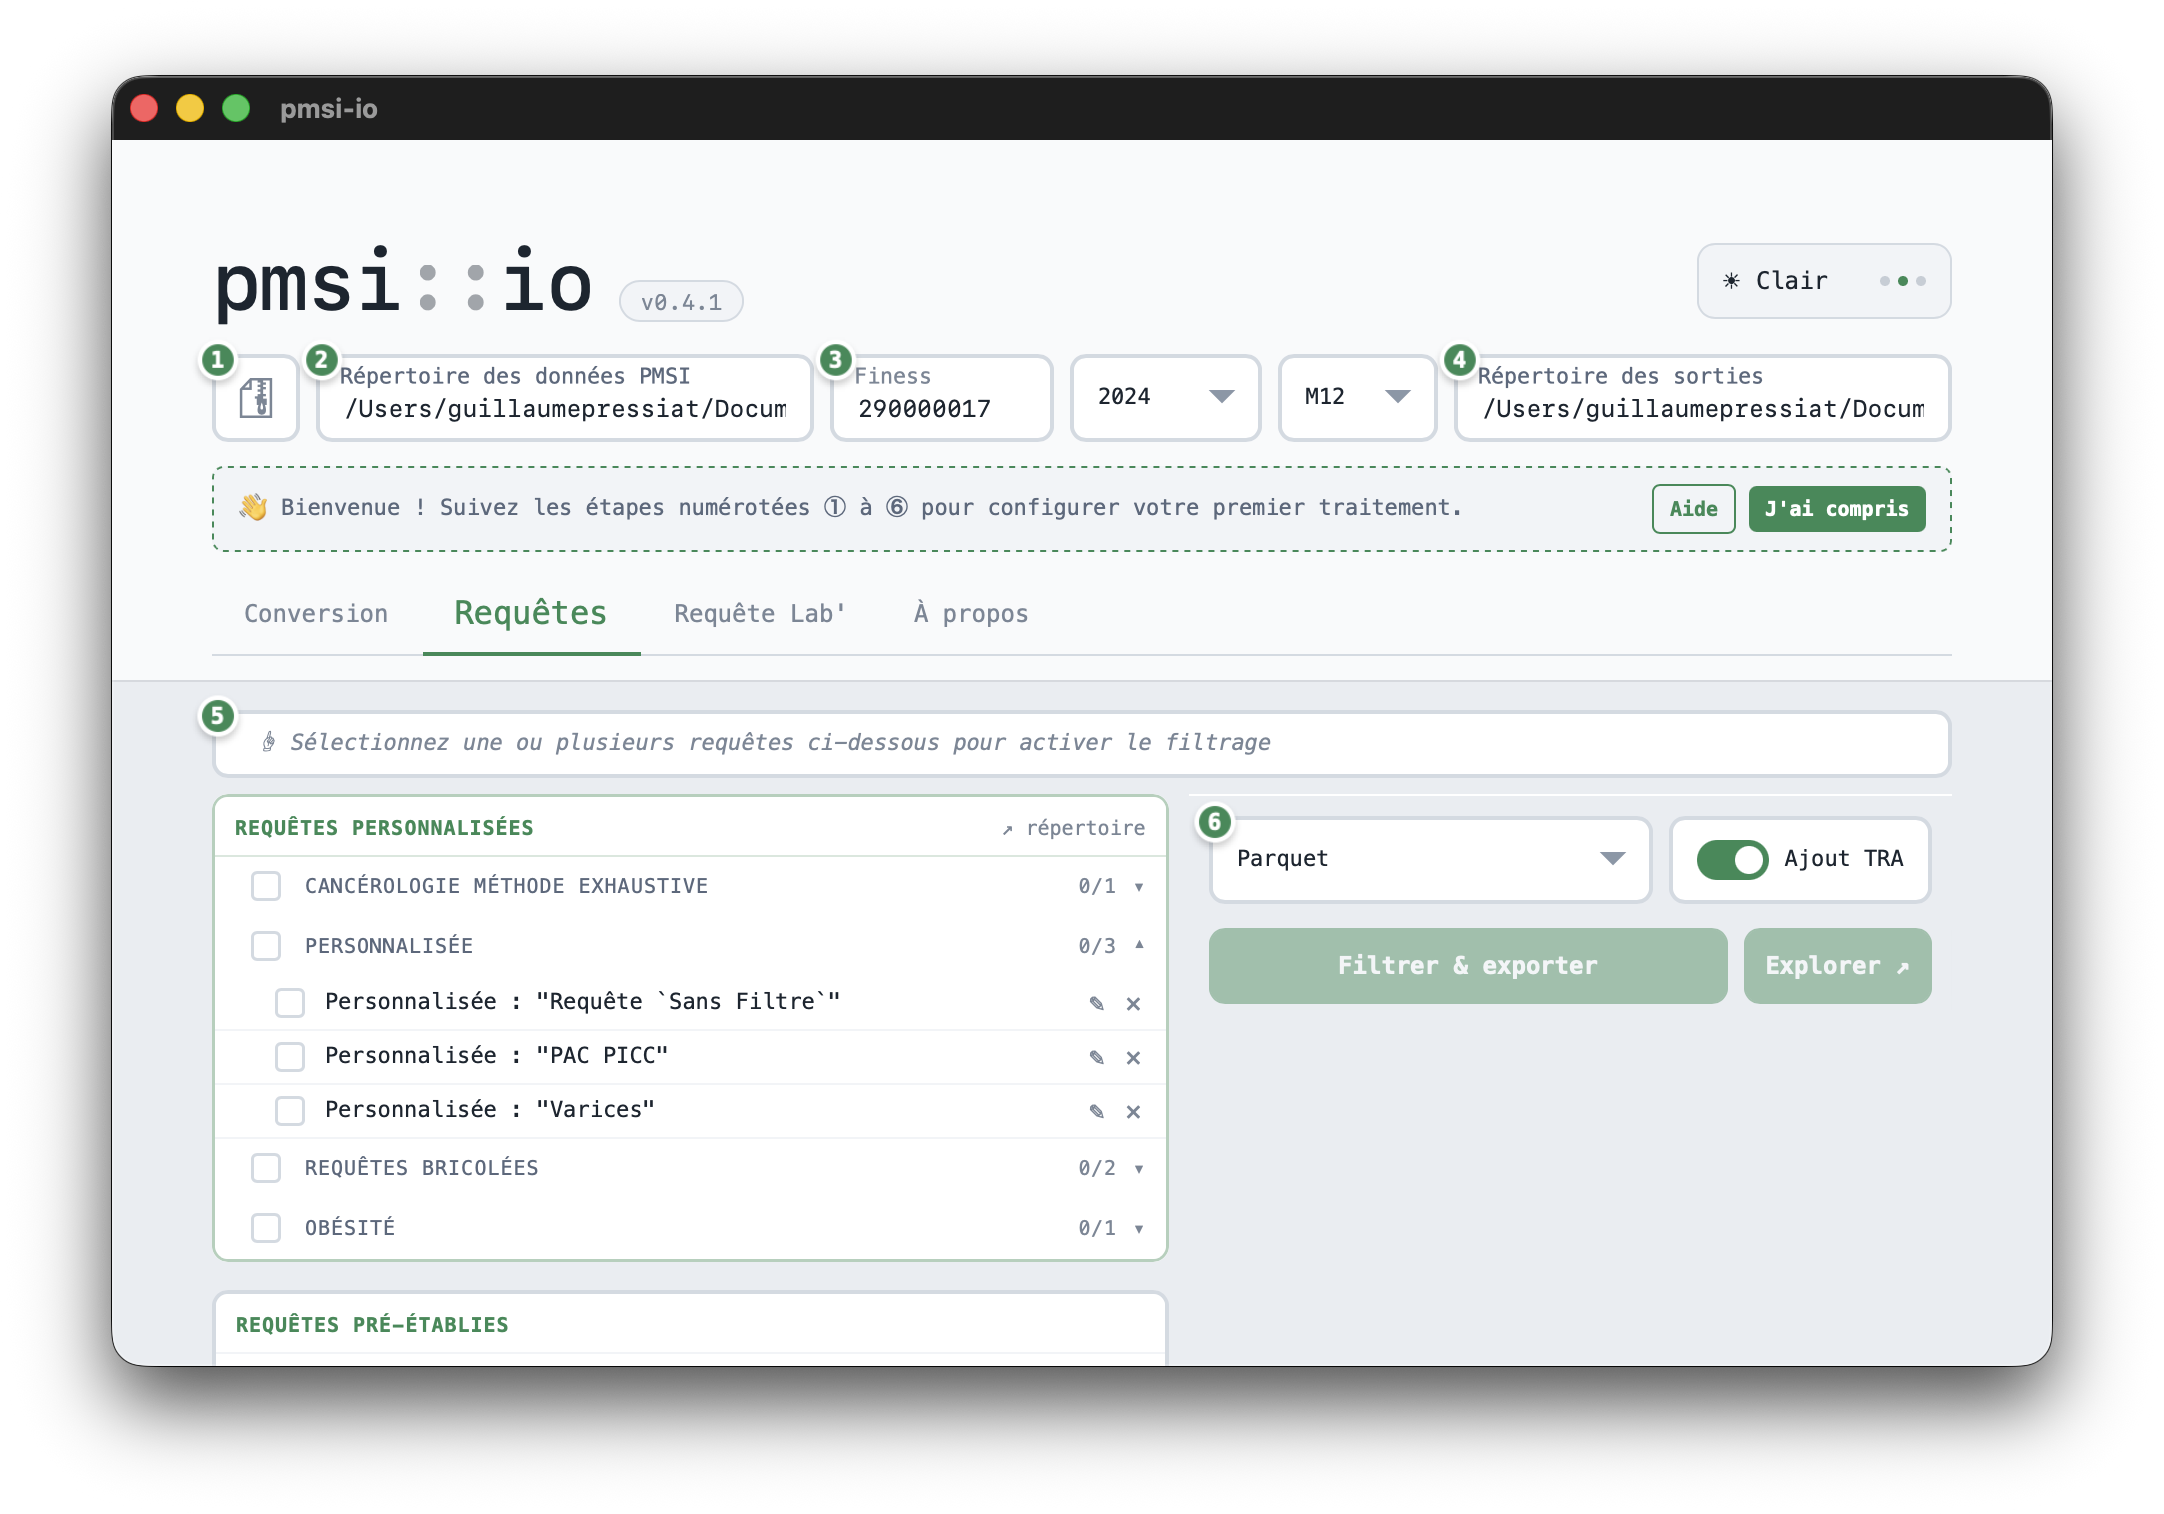This screenshot has width=2164, height=1514.
Task: Toggle the Clair theme button
Action: point(1824,281)
